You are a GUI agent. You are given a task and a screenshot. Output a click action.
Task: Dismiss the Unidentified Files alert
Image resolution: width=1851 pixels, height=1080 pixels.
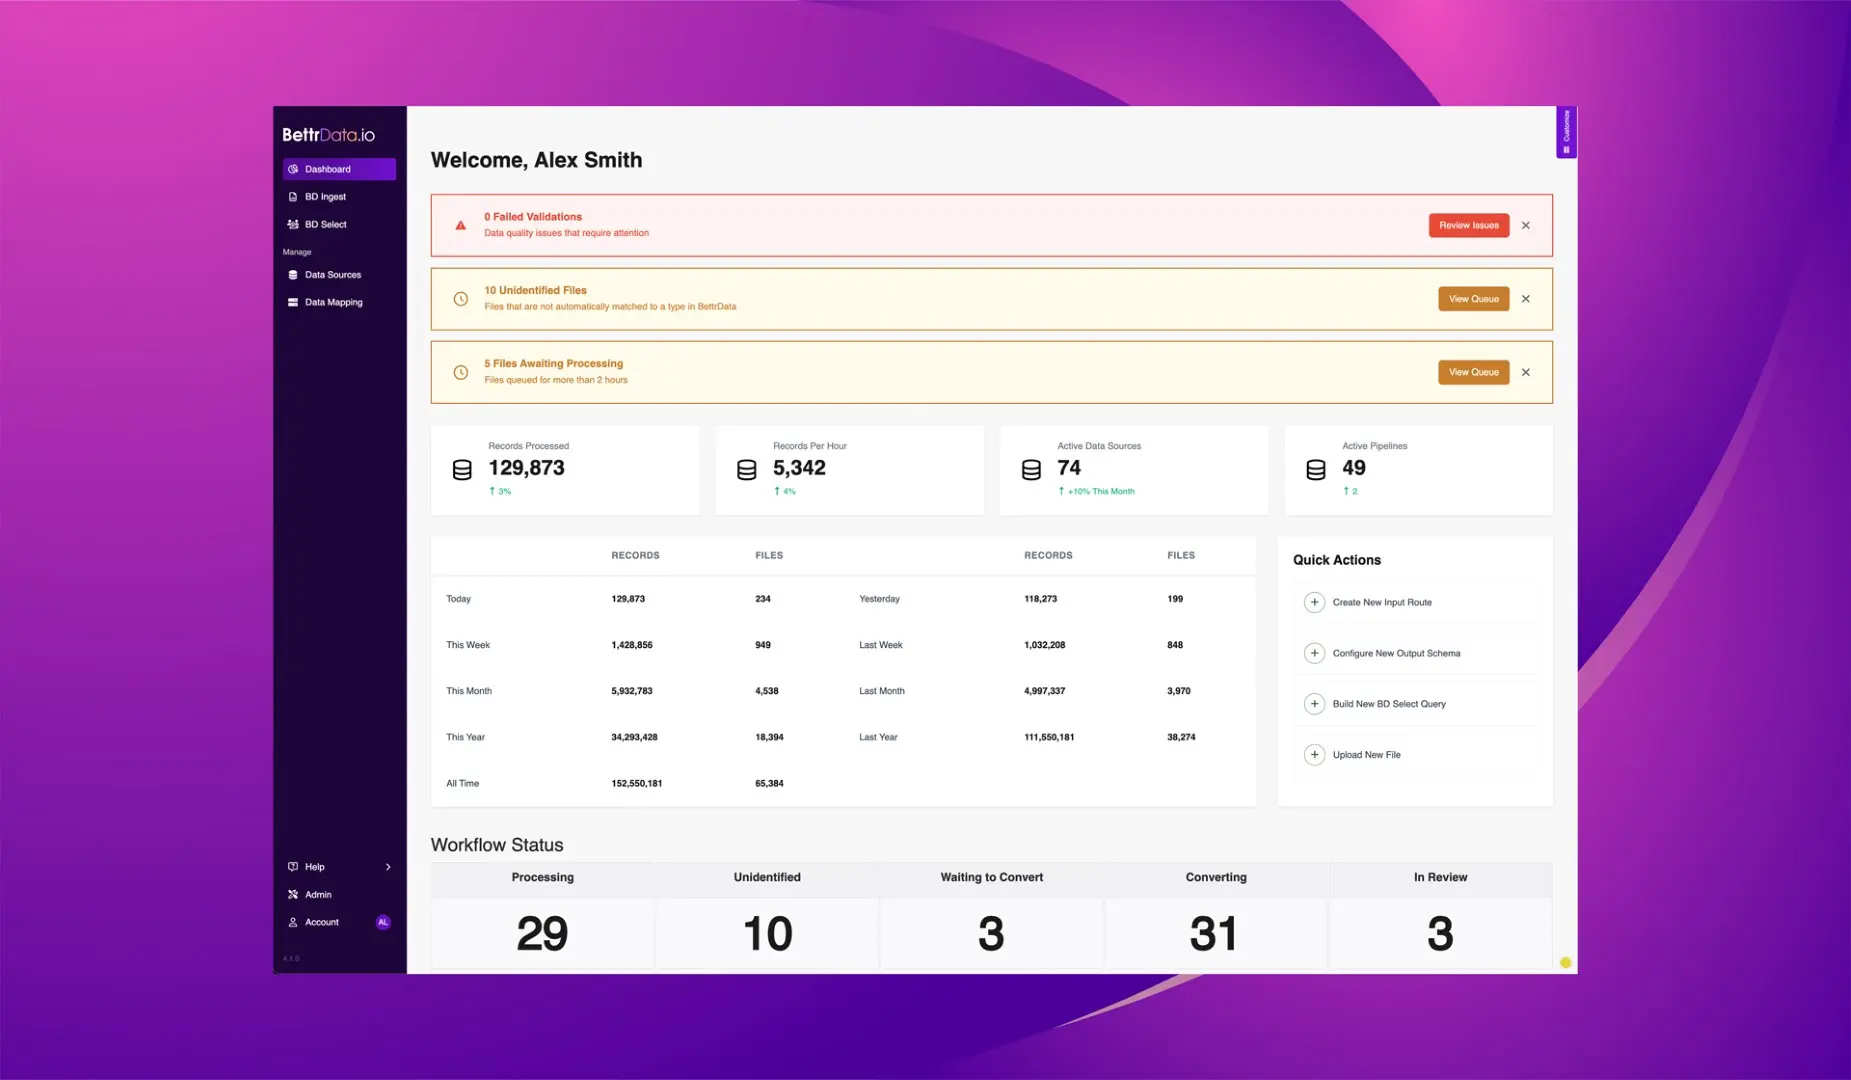pyautogui.click(x=1526, y=299)
